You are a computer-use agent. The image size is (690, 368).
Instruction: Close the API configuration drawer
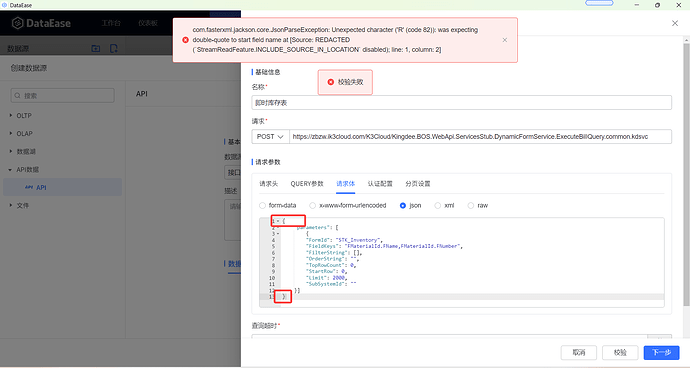pyautogui.click(x=675, y=23)
